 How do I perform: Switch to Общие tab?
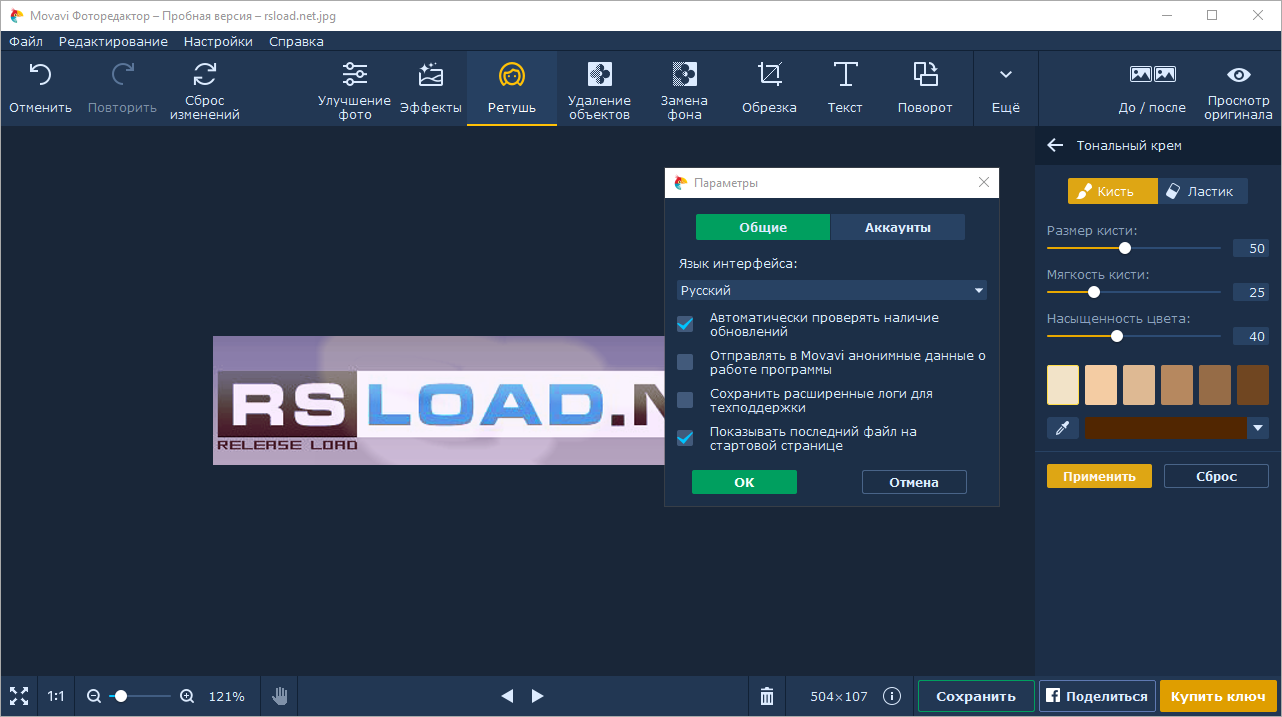coord(763,227)
